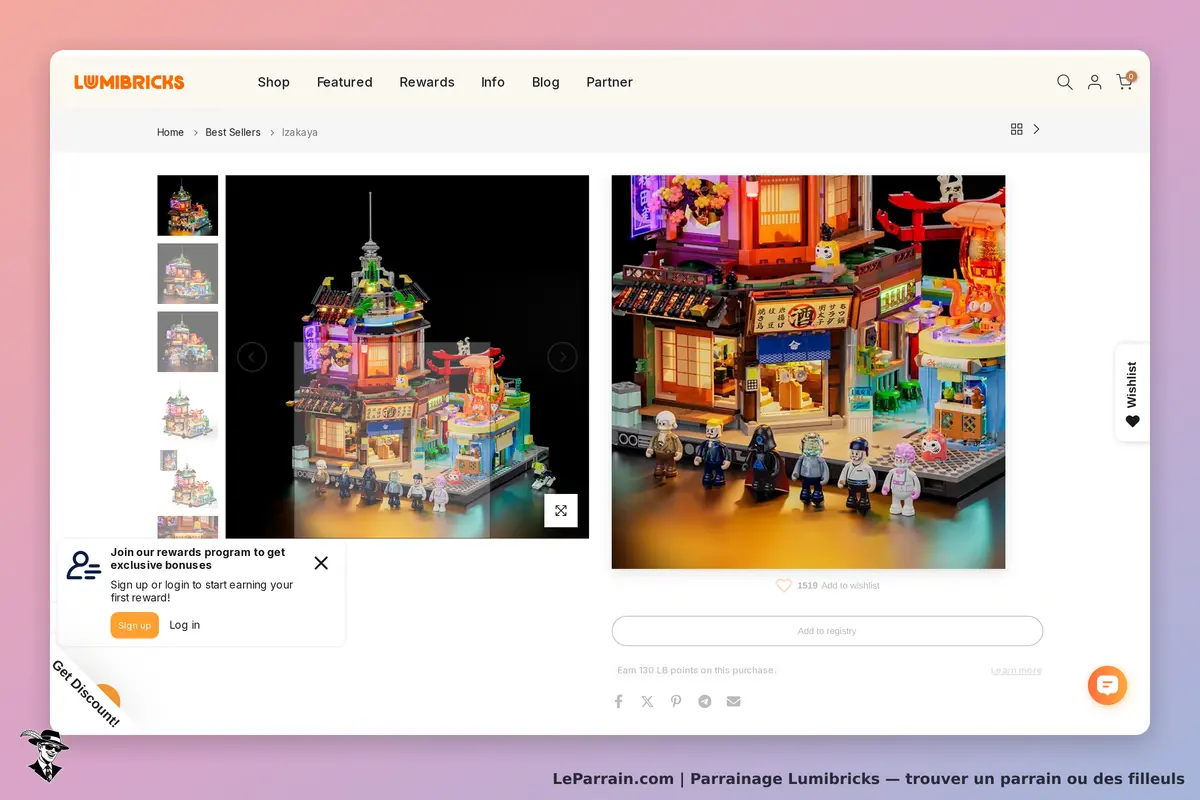Expand gallery image to fullscreen
This screenshot has height=800, width=1200.
[x=561, y=510]
